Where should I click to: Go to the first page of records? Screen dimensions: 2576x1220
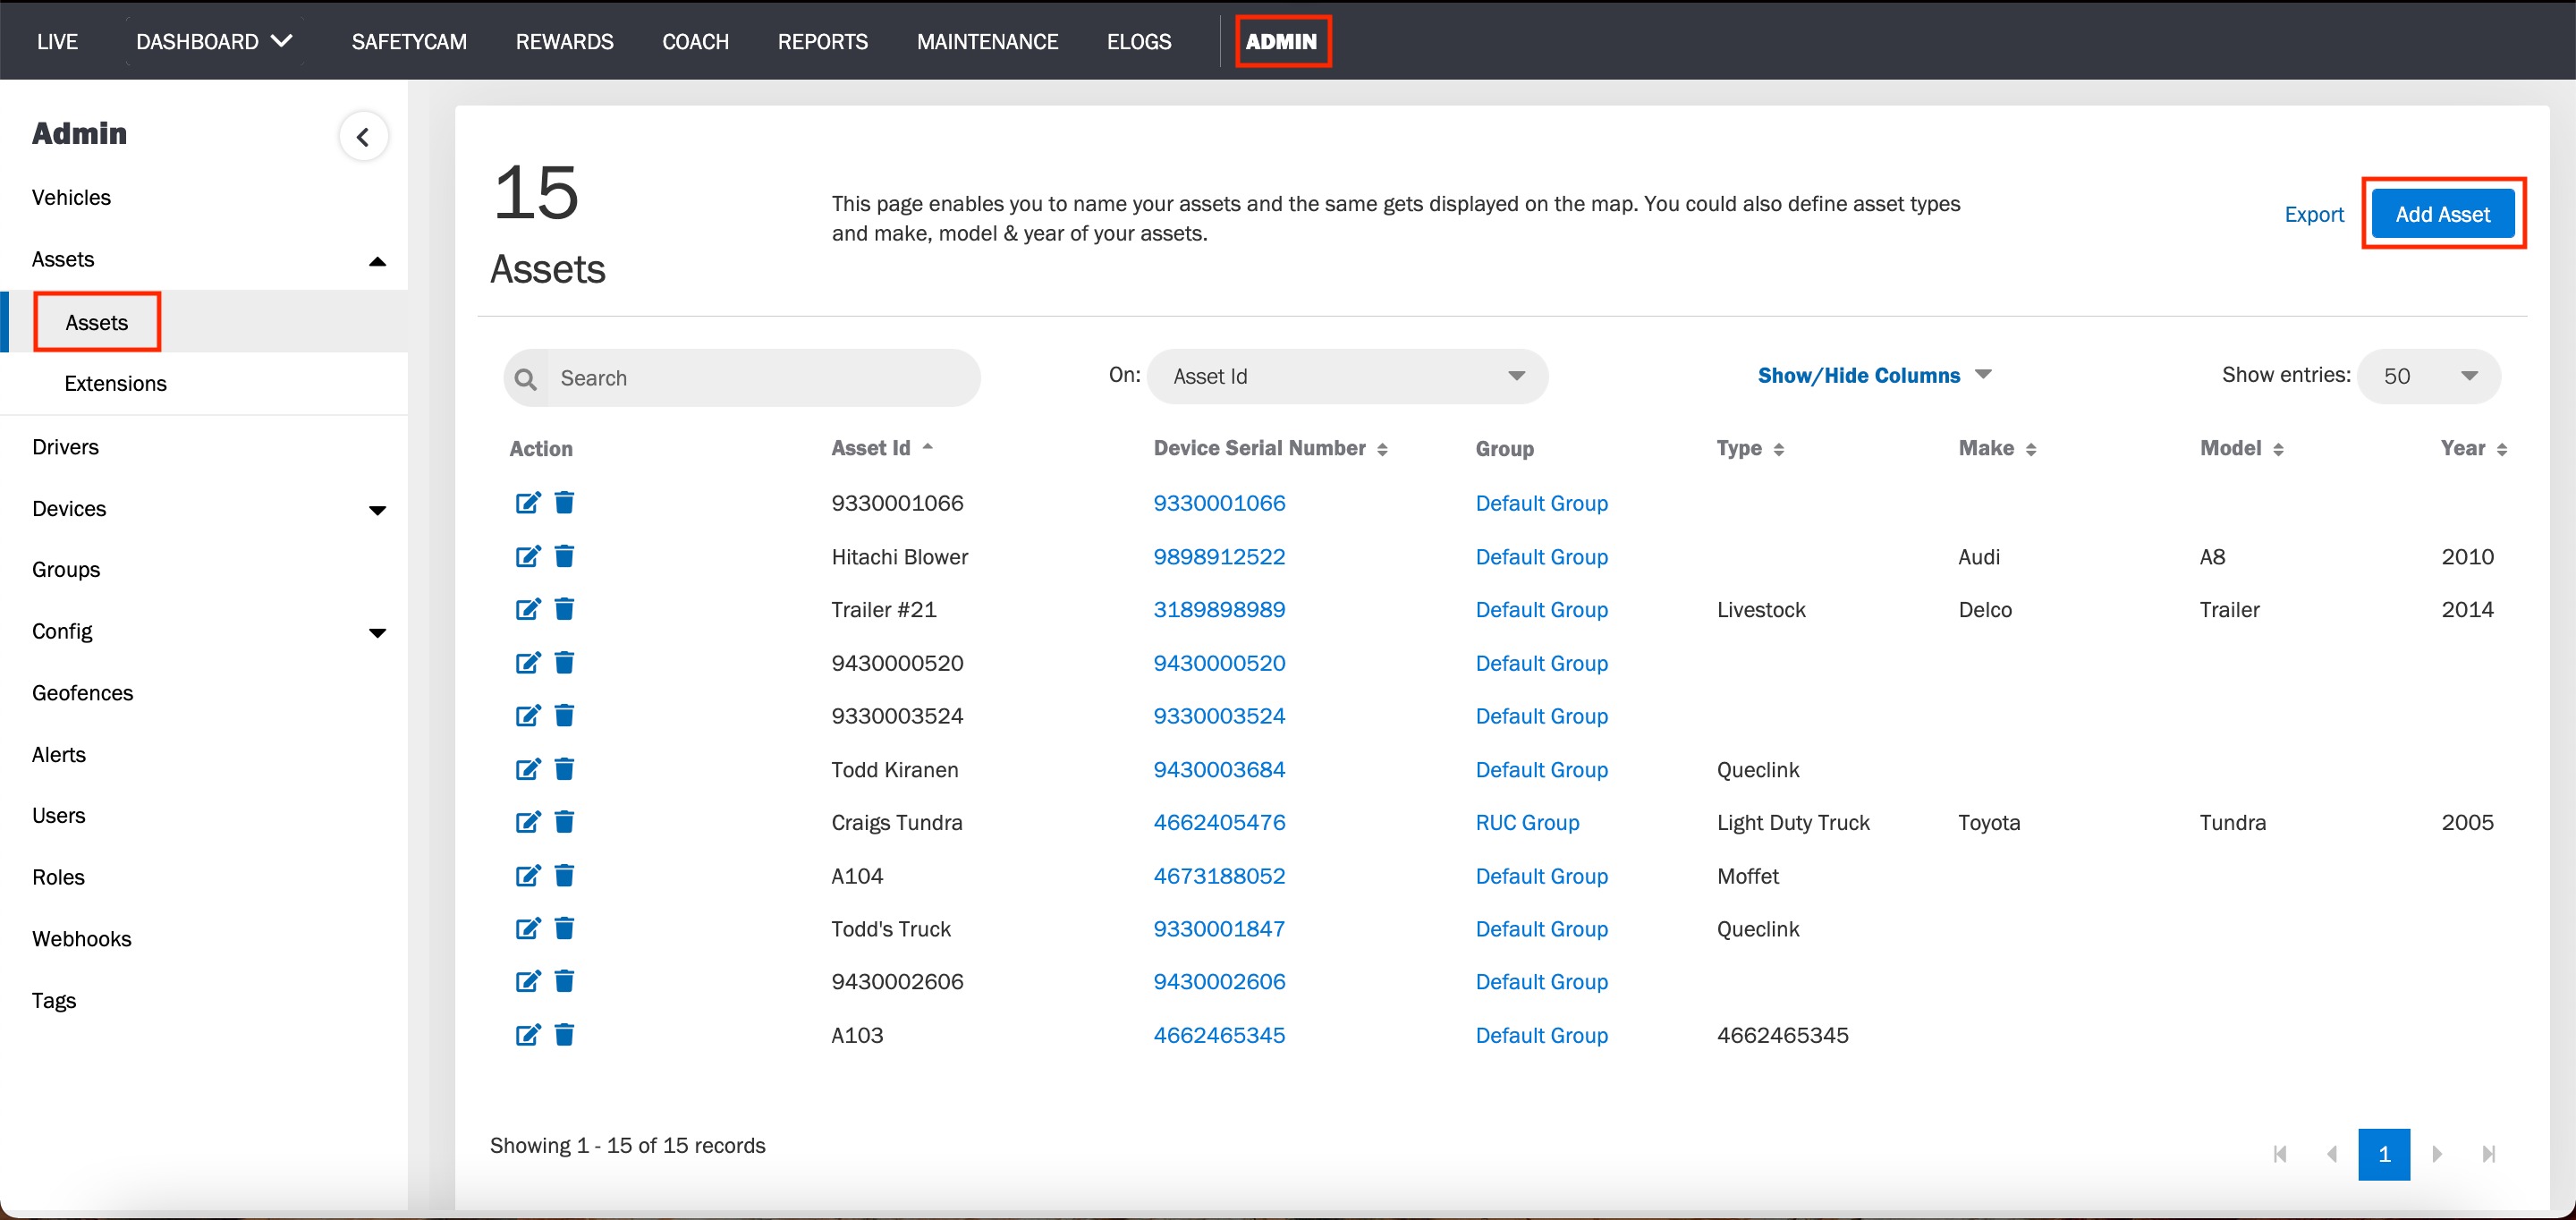click(2280, 1154)
